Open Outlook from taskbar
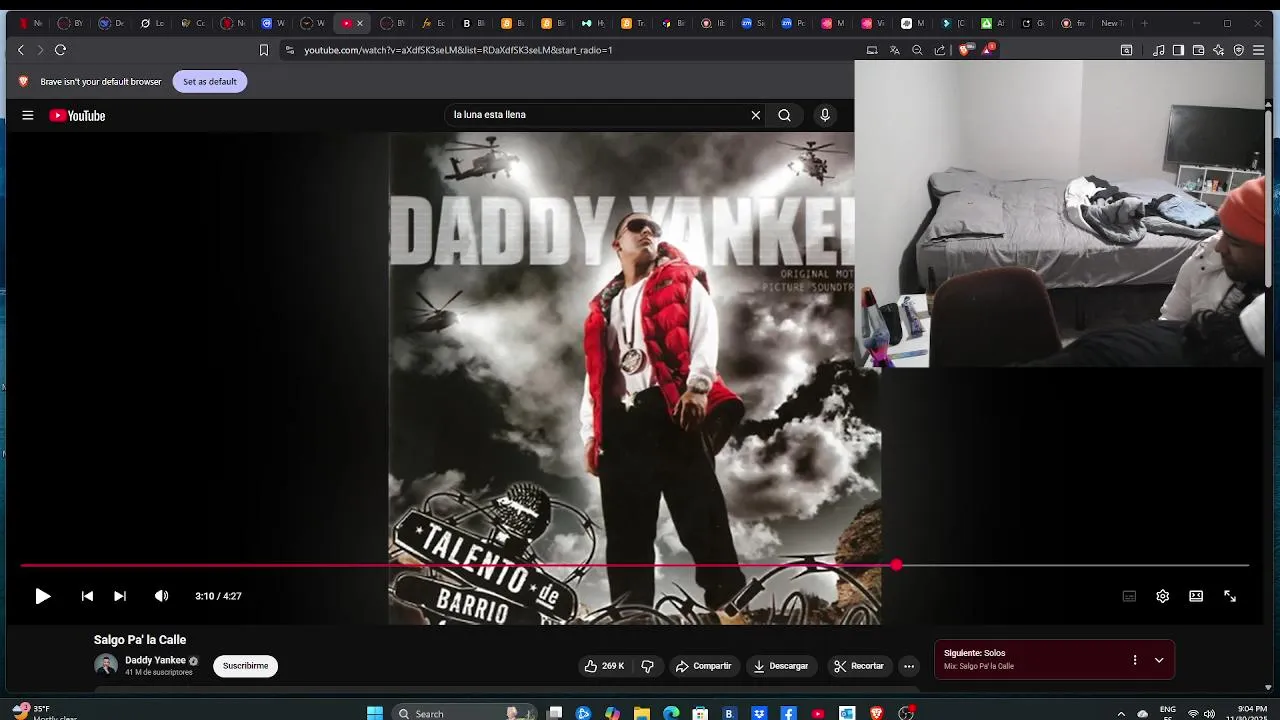This screenshot has height=720, width=1280. (847, 713)
